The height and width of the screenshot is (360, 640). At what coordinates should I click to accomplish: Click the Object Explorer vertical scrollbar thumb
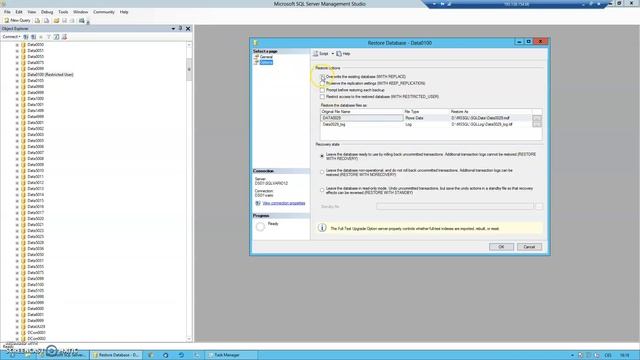click(x=189, y=69)
